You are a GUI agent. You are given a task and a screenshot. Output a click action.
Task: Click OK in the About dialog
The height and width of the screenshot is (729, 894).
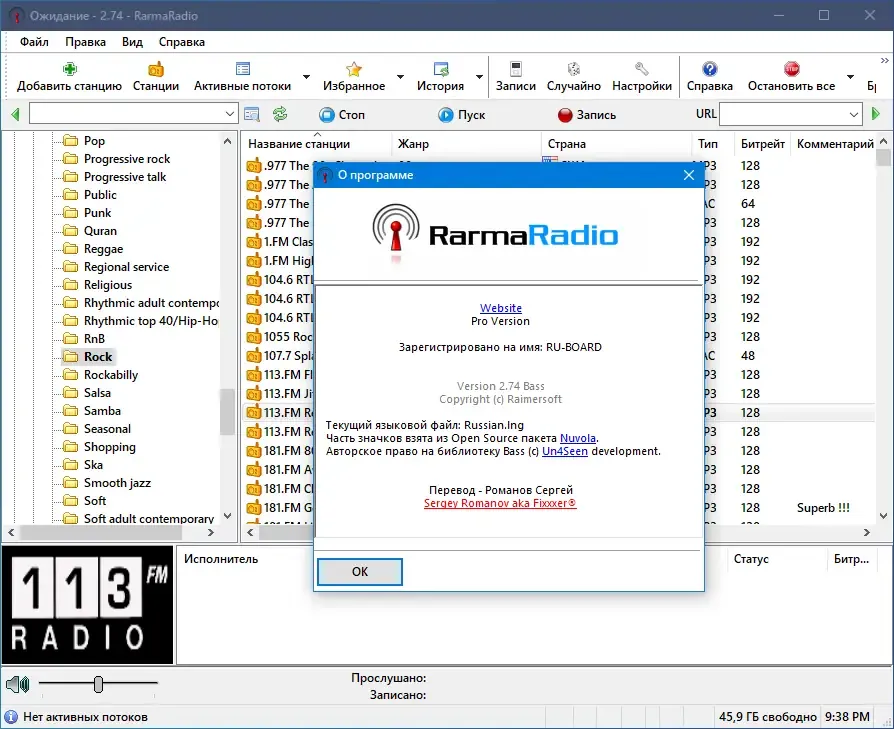coord(360,572)
